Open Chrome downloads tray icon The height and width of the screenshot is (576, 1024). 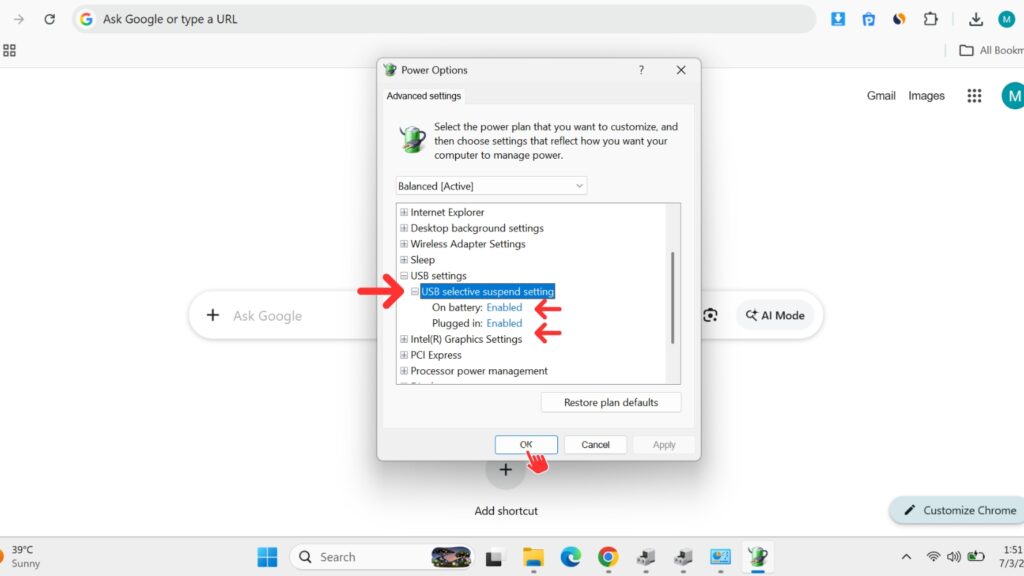point(976,19)
